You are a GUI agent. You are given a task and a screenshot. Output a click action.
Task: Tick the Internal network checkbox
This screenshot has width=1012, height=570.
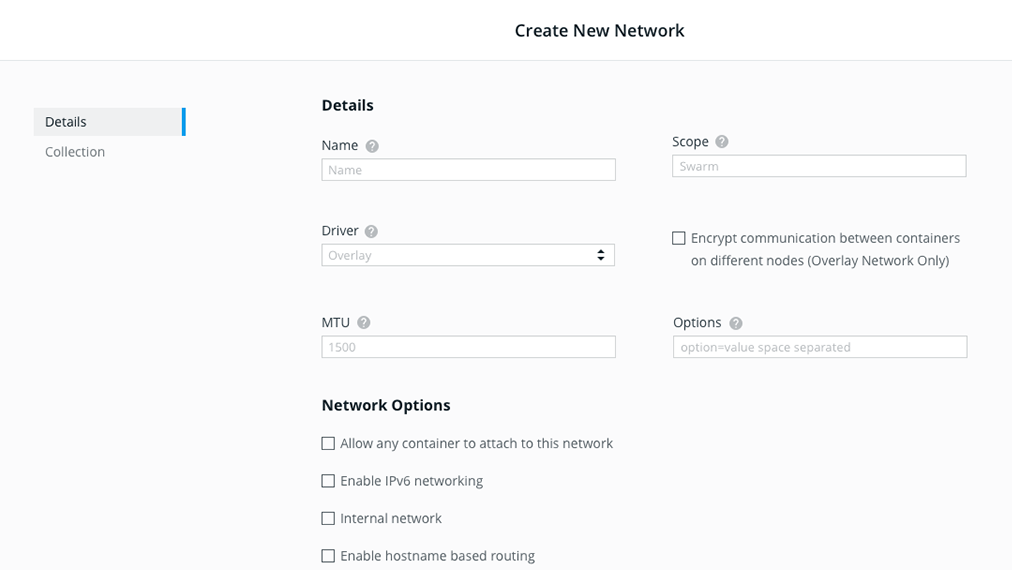[328, 518]
